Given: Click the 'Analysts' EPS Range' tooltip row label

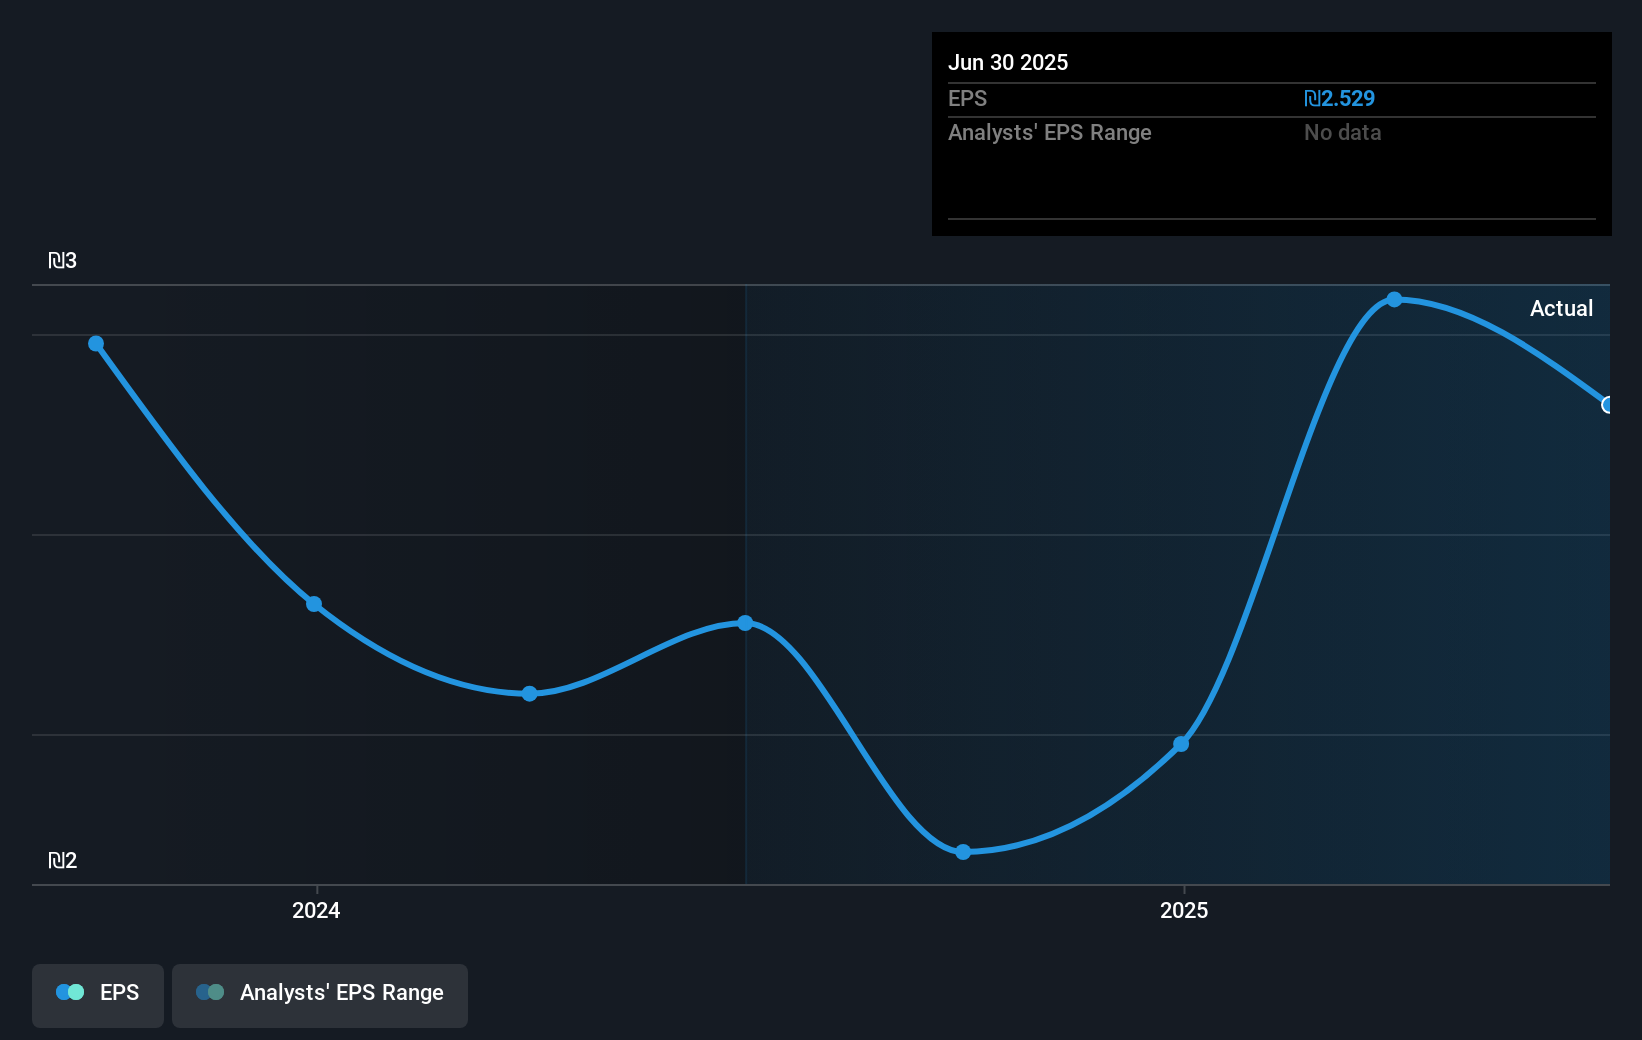Looking at the screenshot, I should 1050,133.
